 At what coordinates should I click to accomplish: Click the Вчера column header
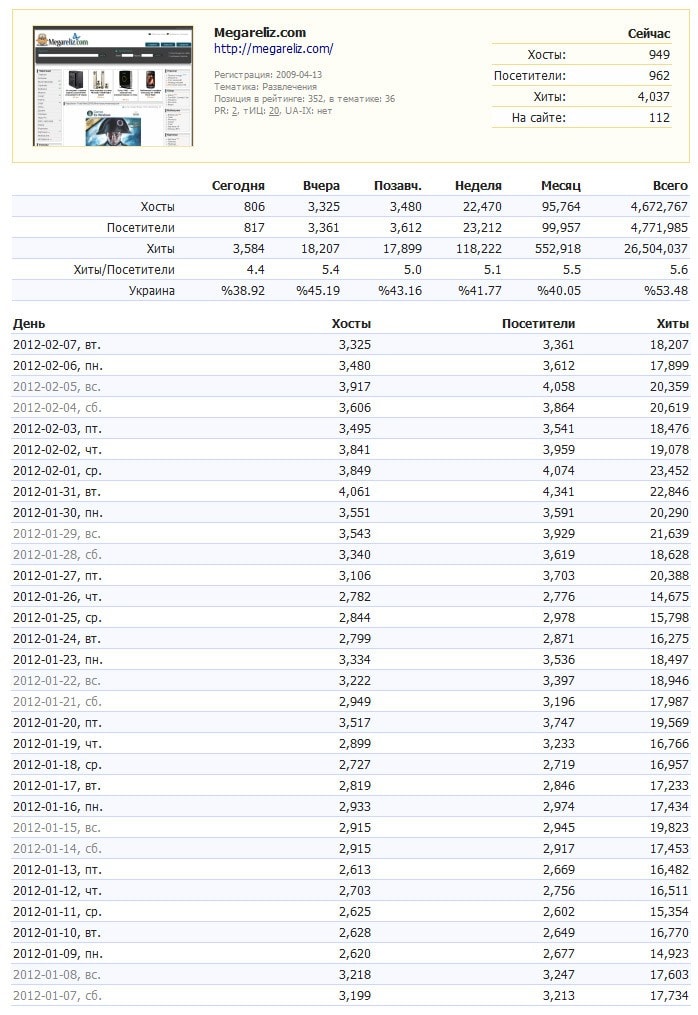321,185
